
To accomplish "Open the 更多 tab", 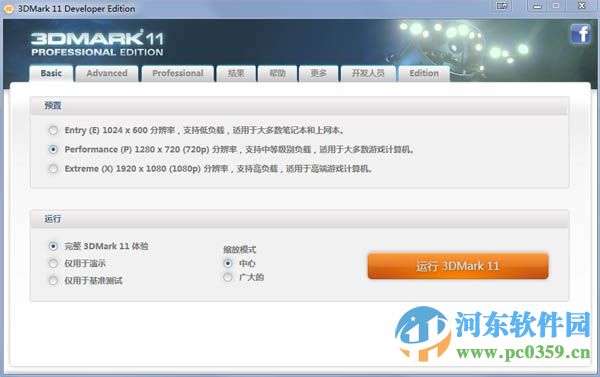I will point(318,73).
